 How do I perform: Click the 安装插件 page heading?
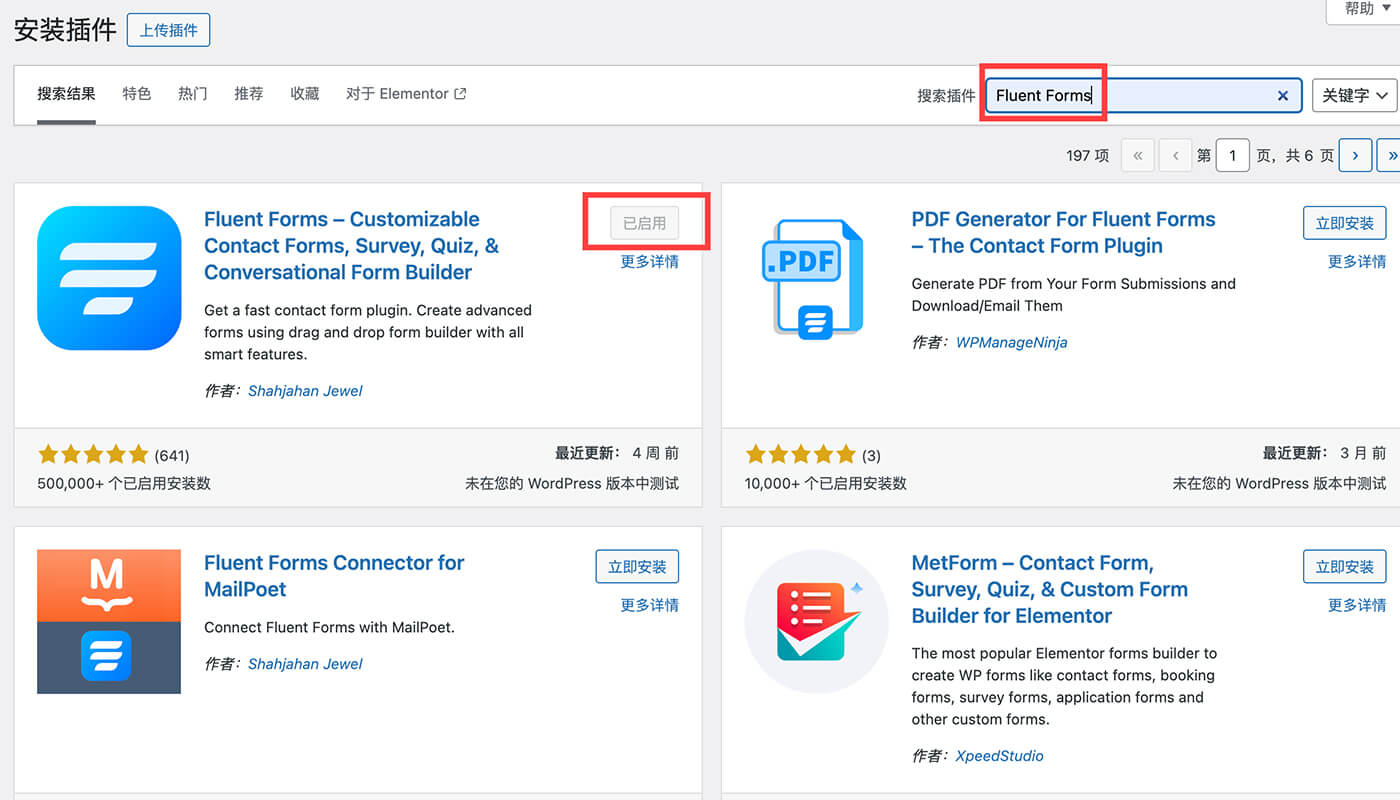pyautogui.click(x=65, y=30)
